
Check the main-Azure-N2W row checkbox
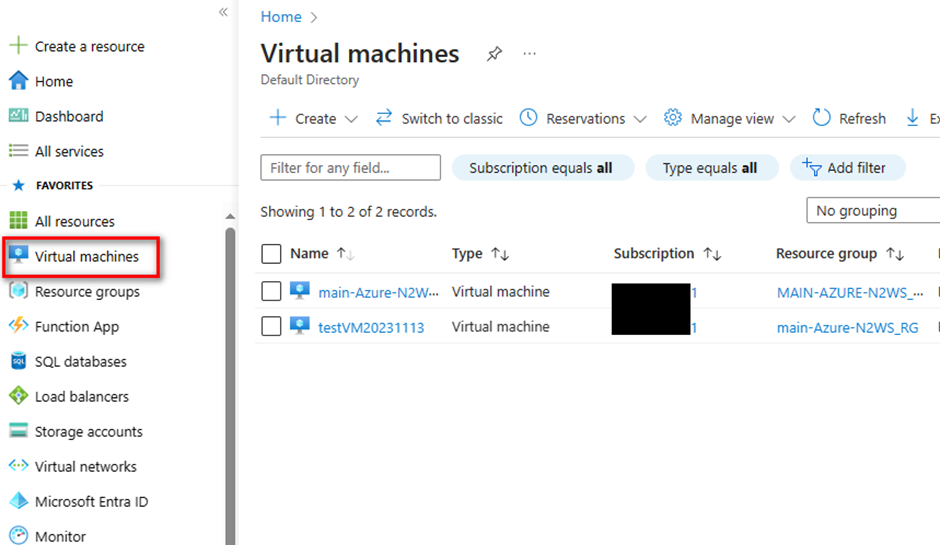click(x=271, y=291)
